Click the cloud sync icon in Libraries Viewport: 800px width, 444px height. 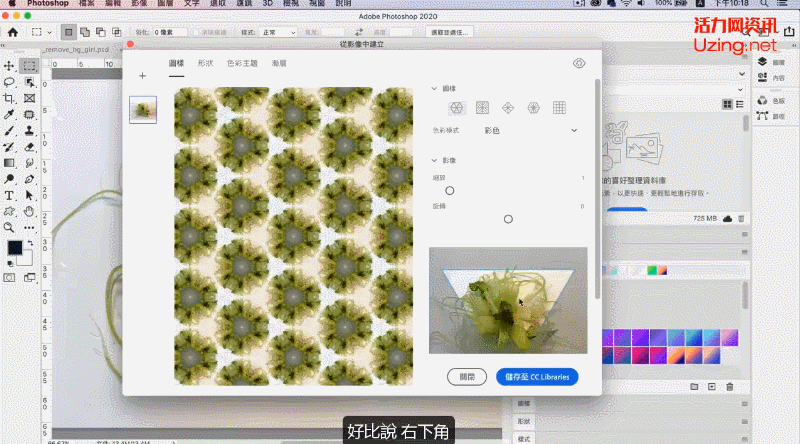728,218
